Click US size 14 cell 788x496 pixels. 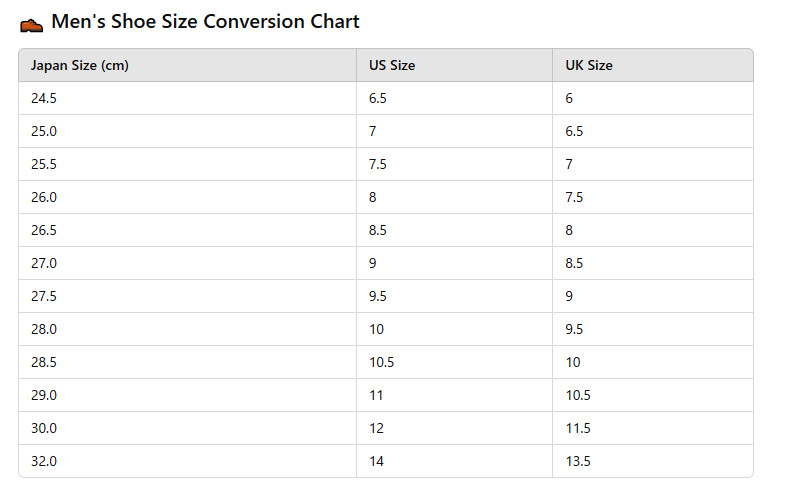pos(454,461)
